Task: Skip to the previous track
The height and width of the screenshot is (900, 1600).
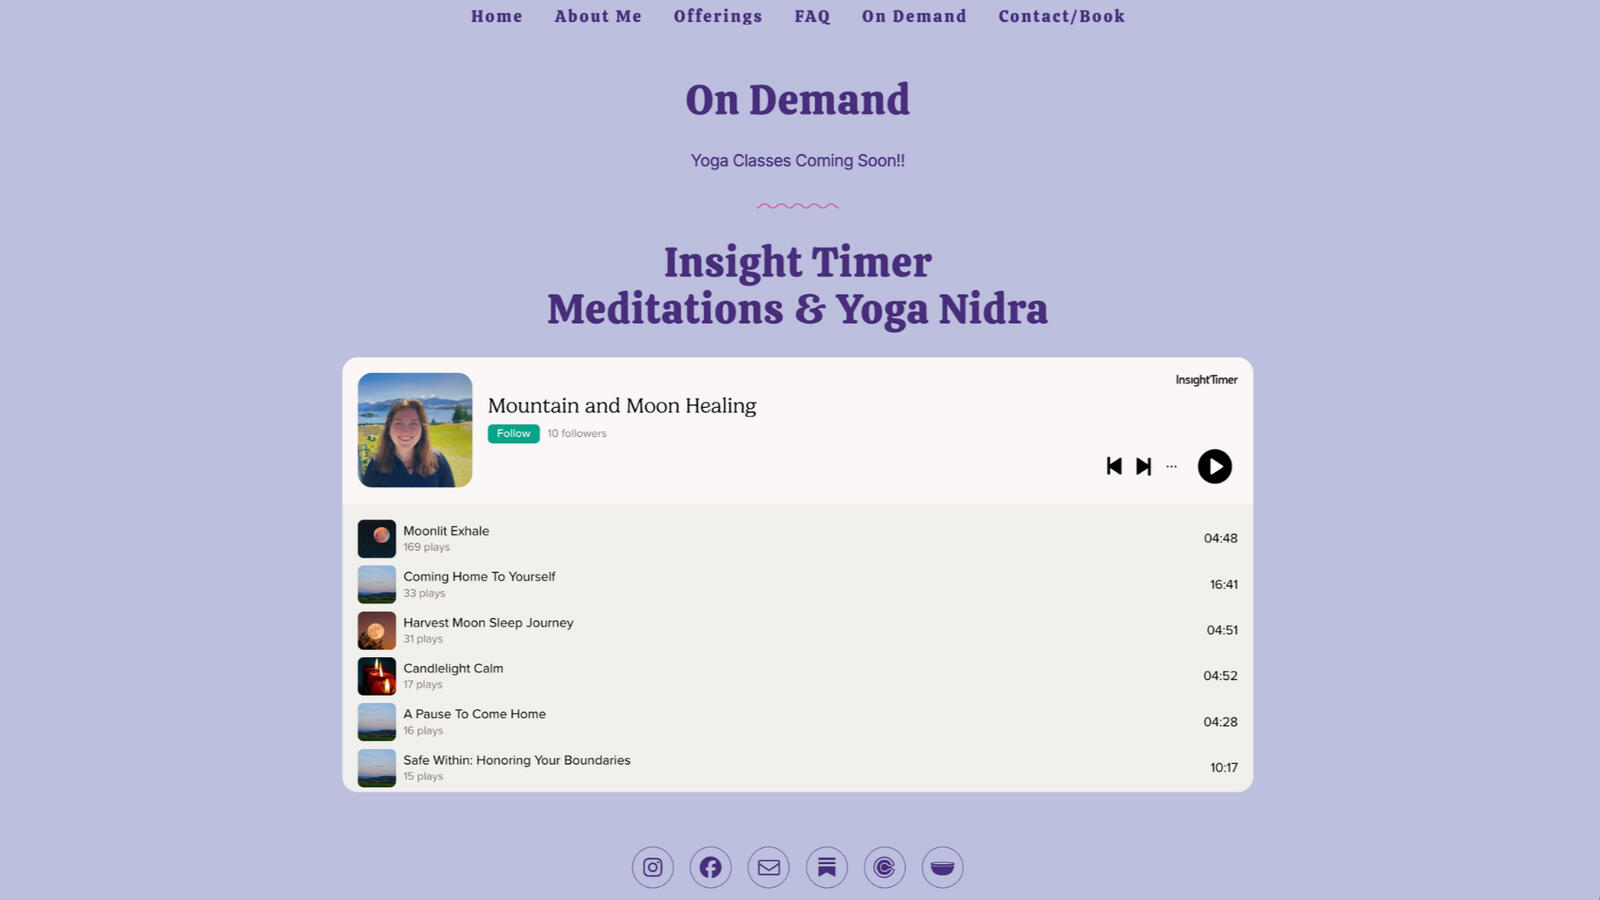Action: (1113, 465)
